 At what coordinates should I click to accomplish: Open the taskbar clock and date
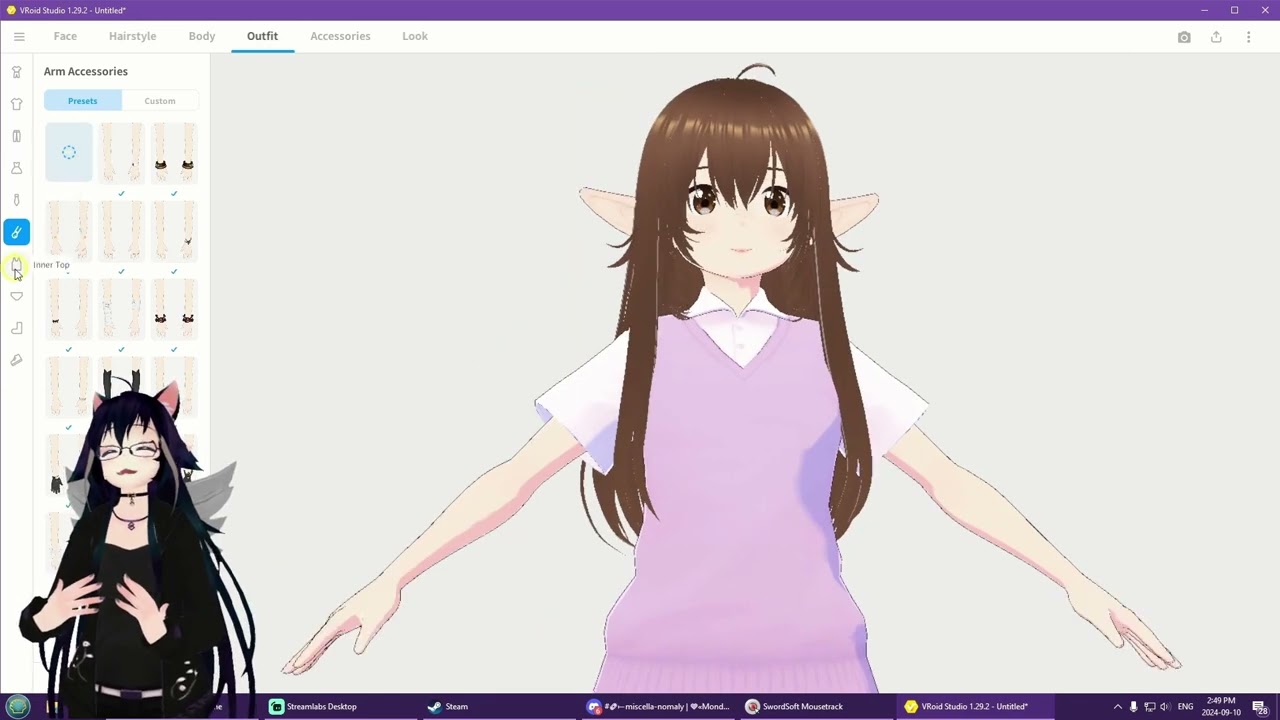click(1220, 706)
